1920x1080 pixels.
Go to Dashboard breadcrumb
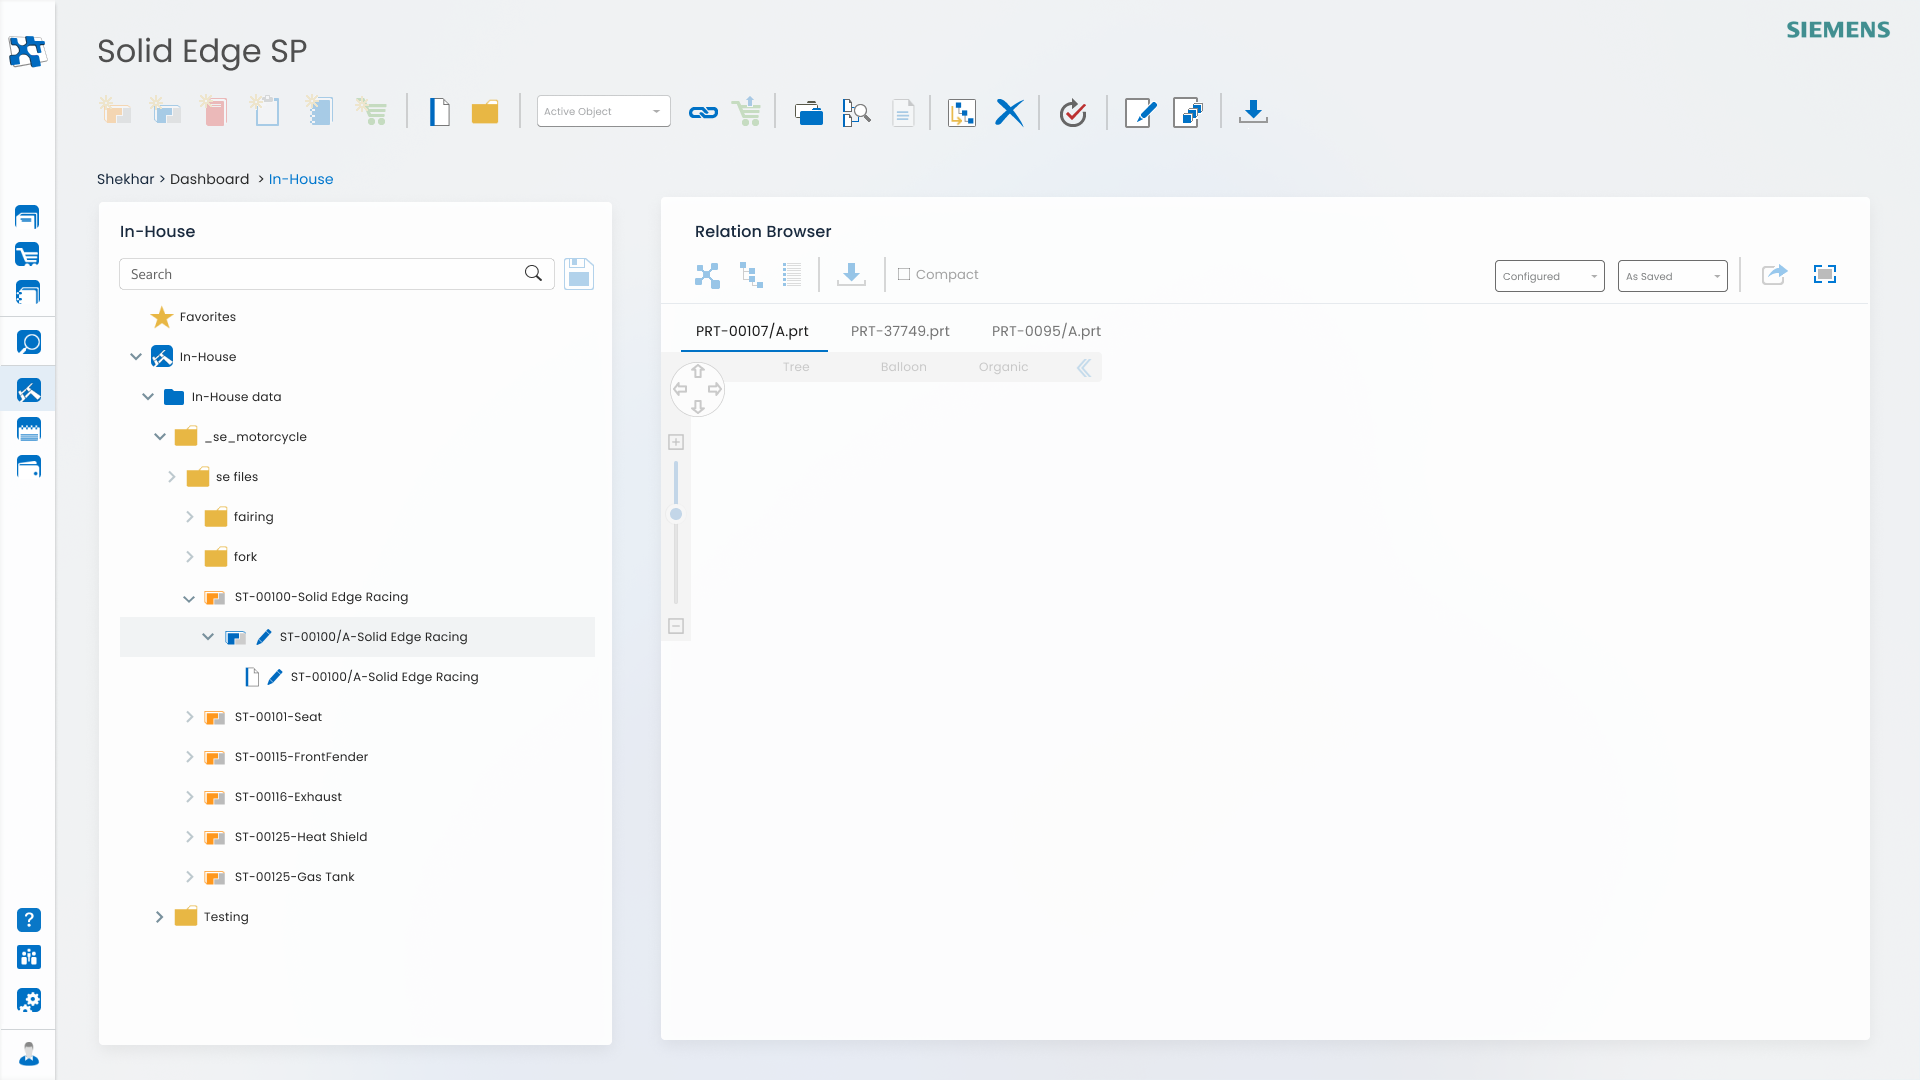(x=209, y=179)
